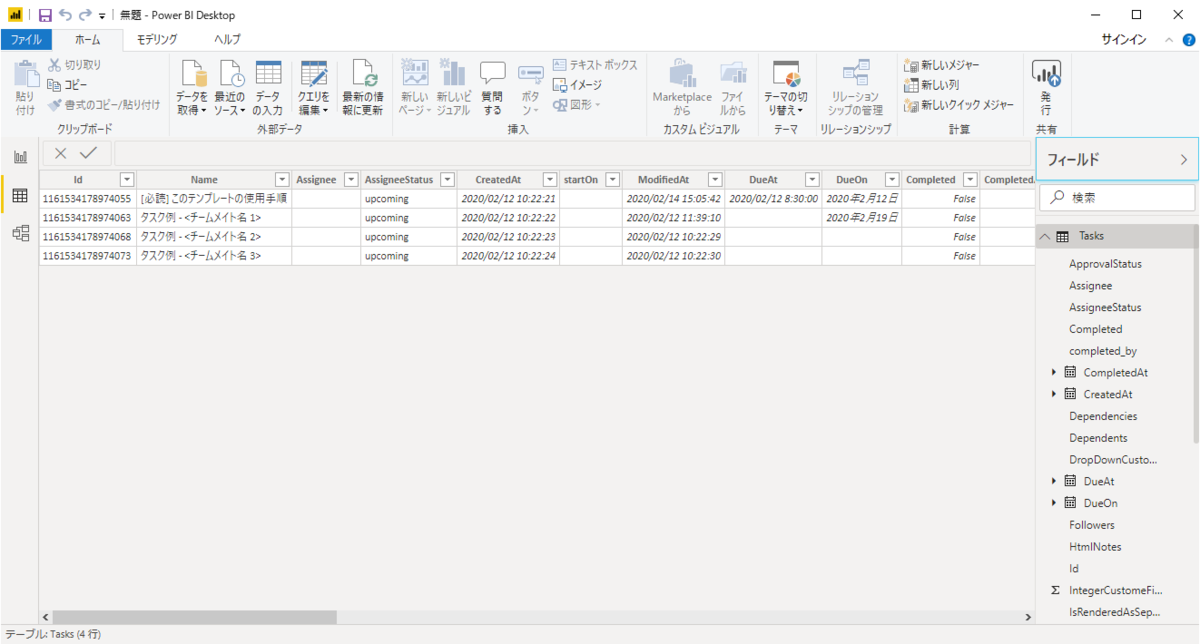Screen dimensions: 1200x644
Task: Click 新しい列 new column
Action: tap(931, 84)
